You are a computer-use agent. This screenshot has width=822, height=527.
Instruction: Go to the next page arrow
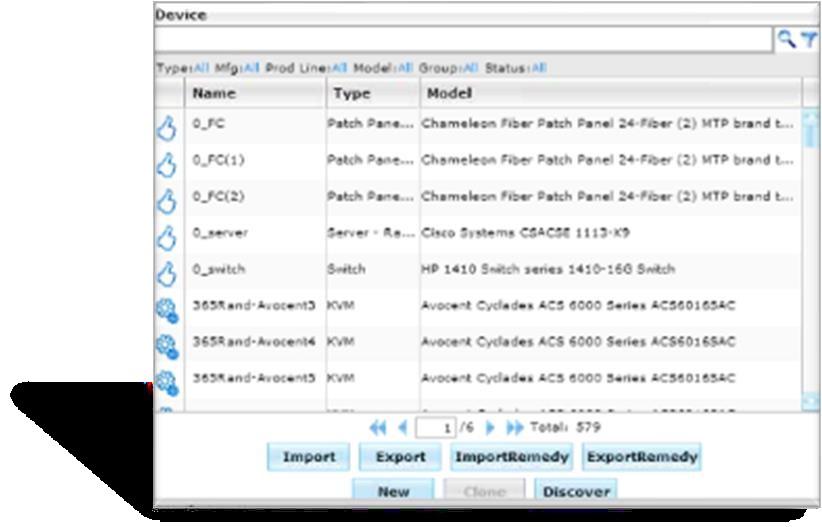pyautogui.click(x=490, y=428)
